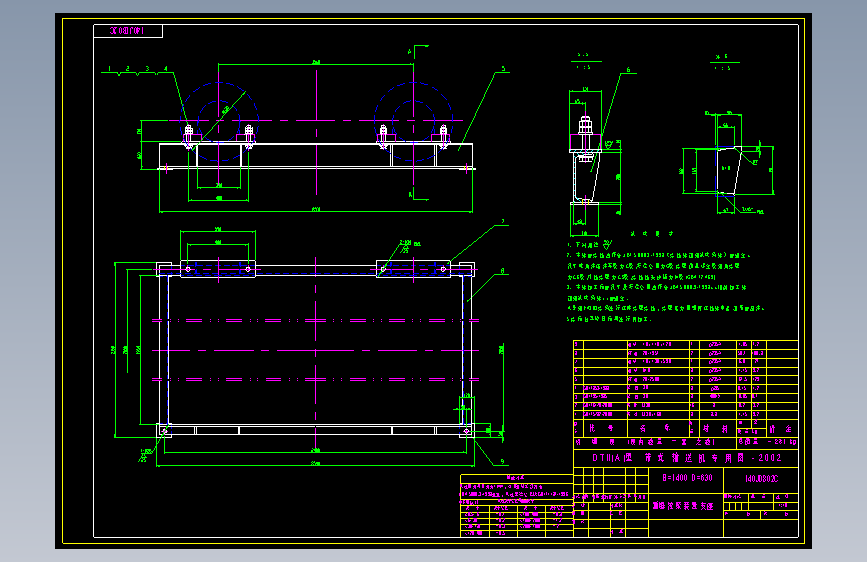Click the upper section mark 'A'
867x562 pixels.
[x=410, y=52]
